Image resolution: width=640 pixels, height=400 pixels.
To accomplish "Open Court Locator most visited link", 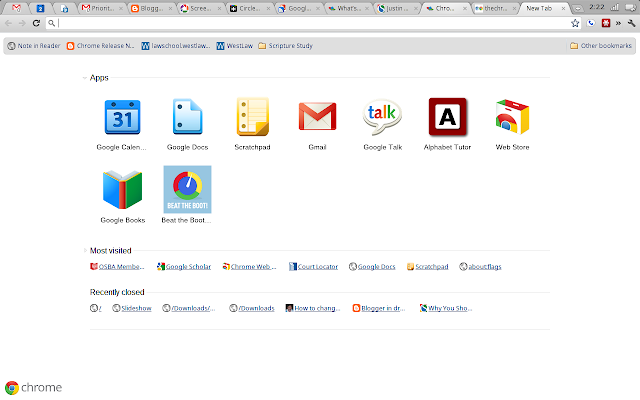I will click(x=313, y=267).
